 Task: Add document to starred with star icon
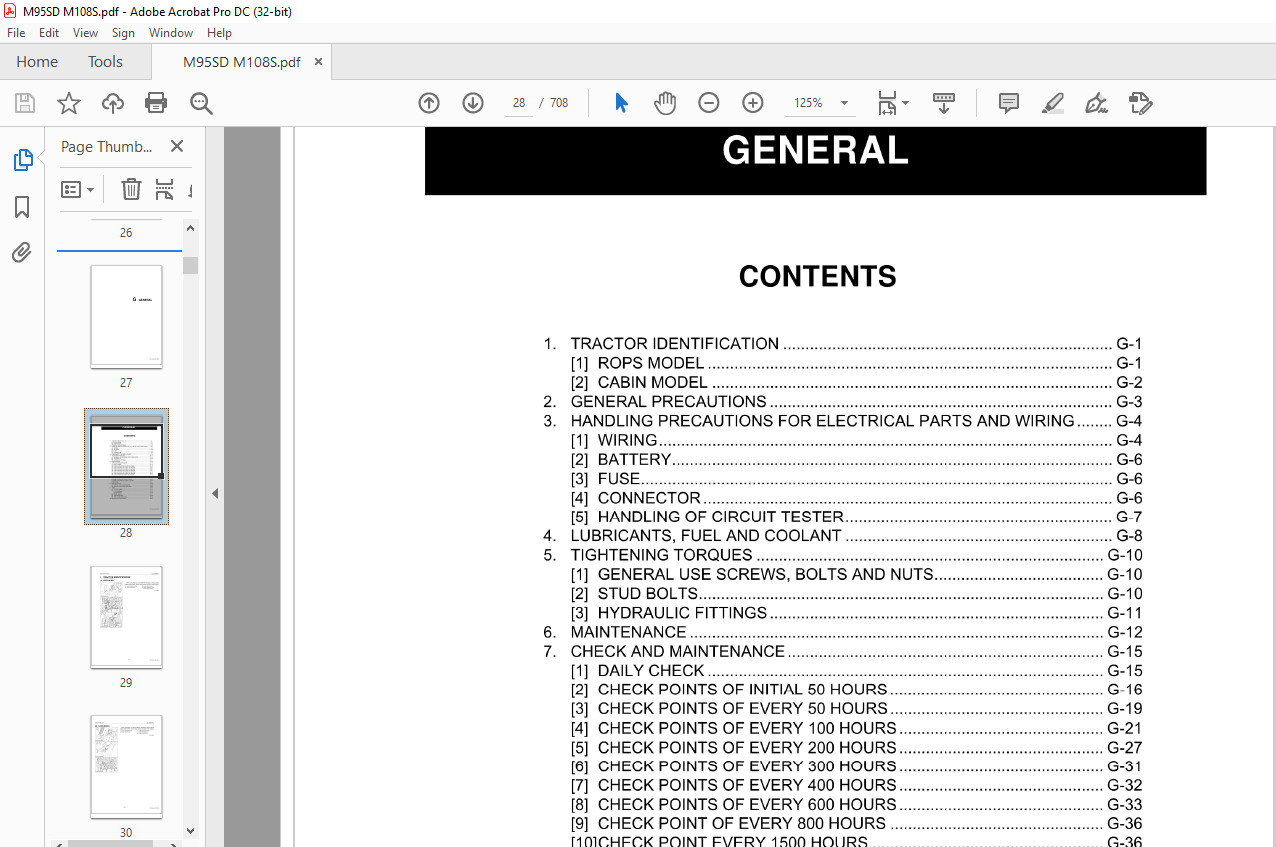pyautogui.click(x=69, y=103)
